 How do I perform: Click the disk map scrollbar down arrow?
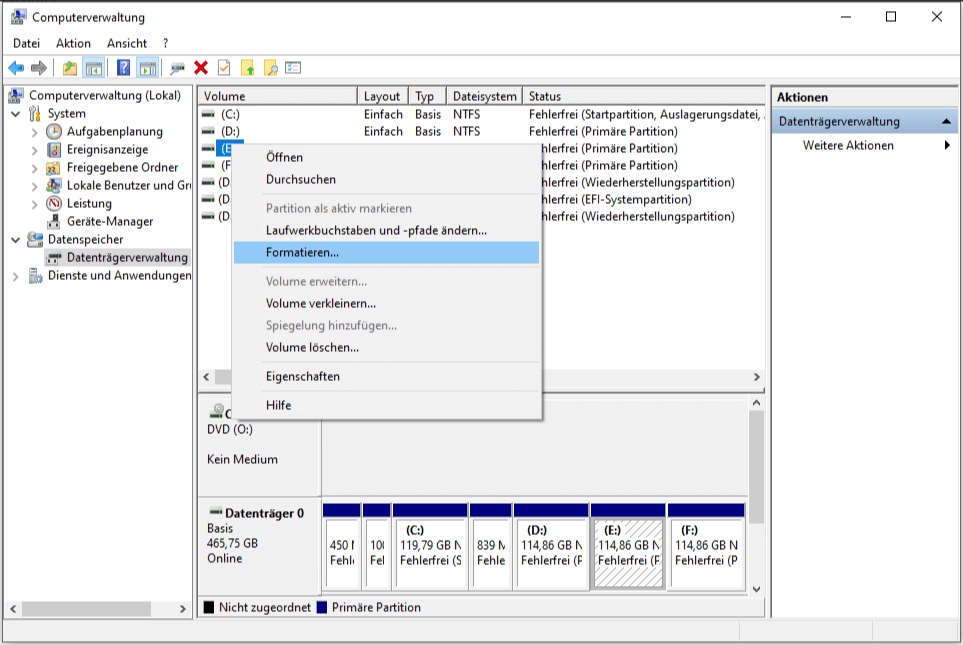(757, 589)
